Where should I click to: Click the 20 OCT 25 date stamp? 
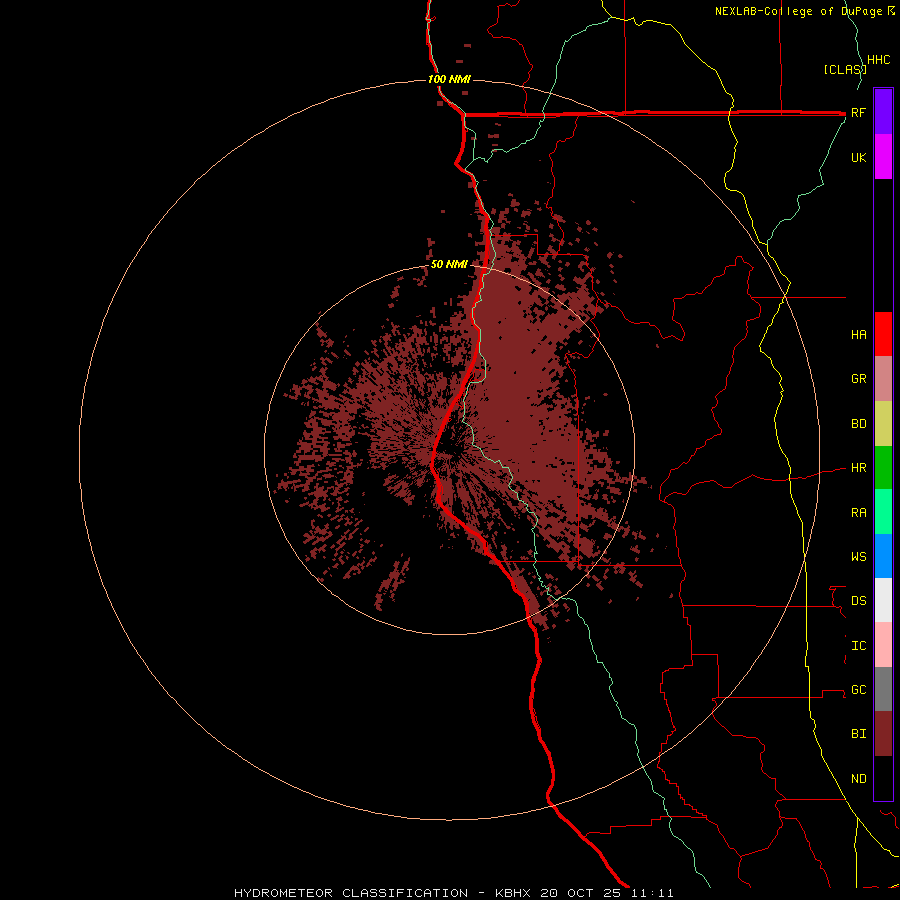pyautogui.click(x=581, y=893)
